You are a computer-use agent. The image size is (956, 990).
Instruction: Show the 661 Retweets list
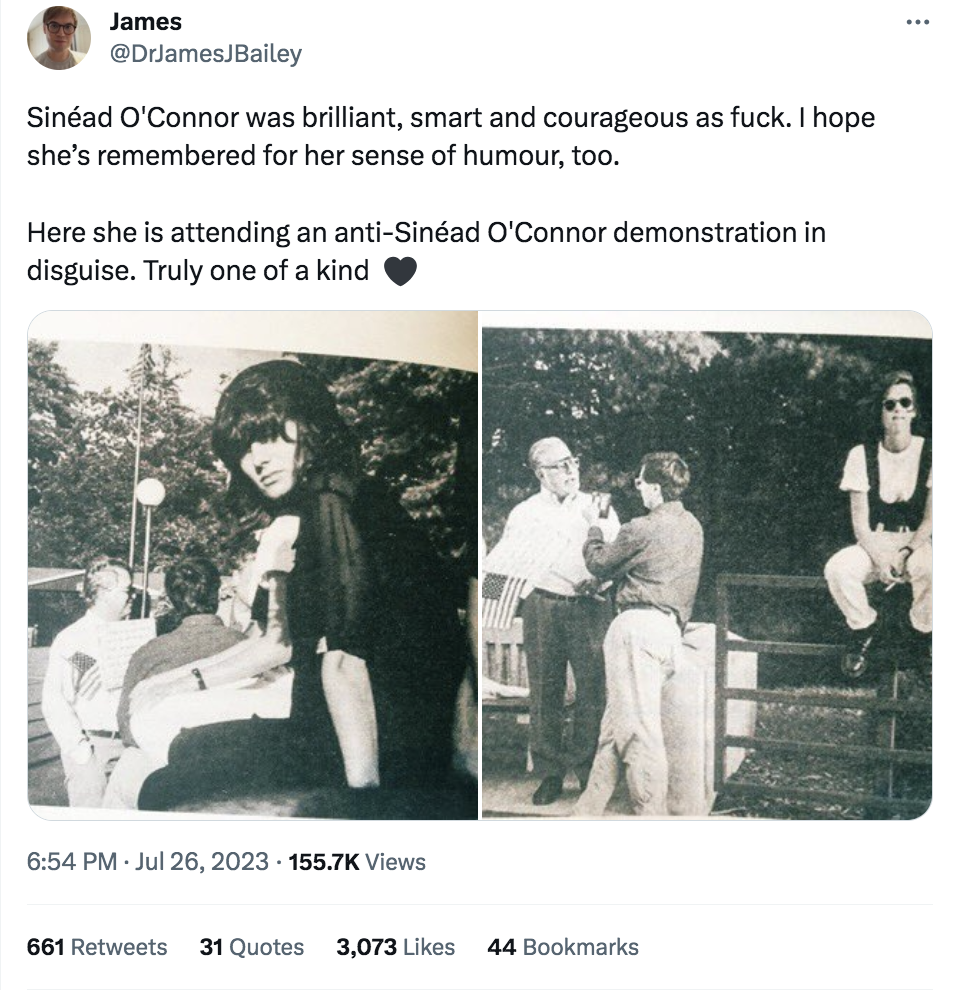coord(97,946)
